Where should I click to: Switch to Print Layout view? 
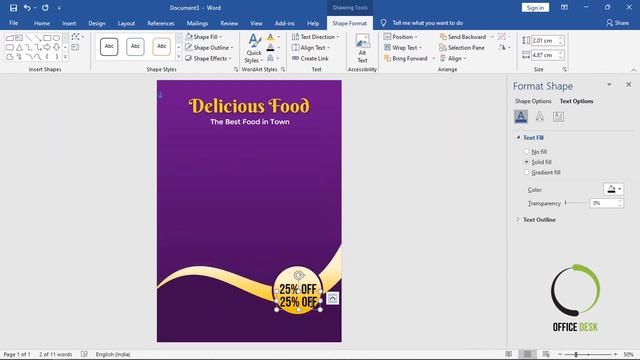click(x=527, y=354)
